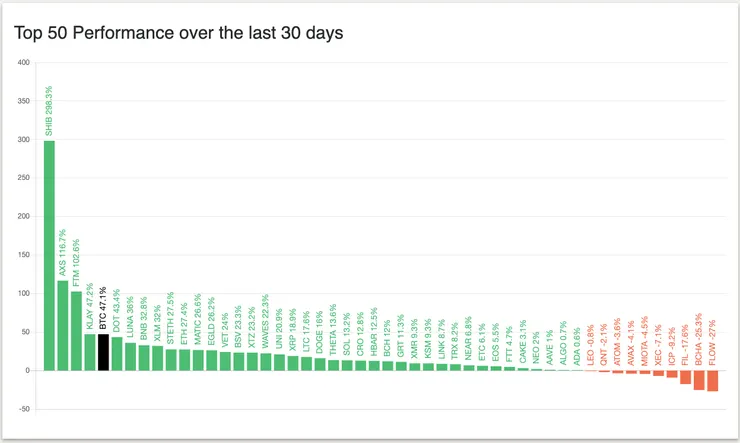Click the FTM 102.6% bar
This screenshot has height=443, width=740.
coord(76,330)
